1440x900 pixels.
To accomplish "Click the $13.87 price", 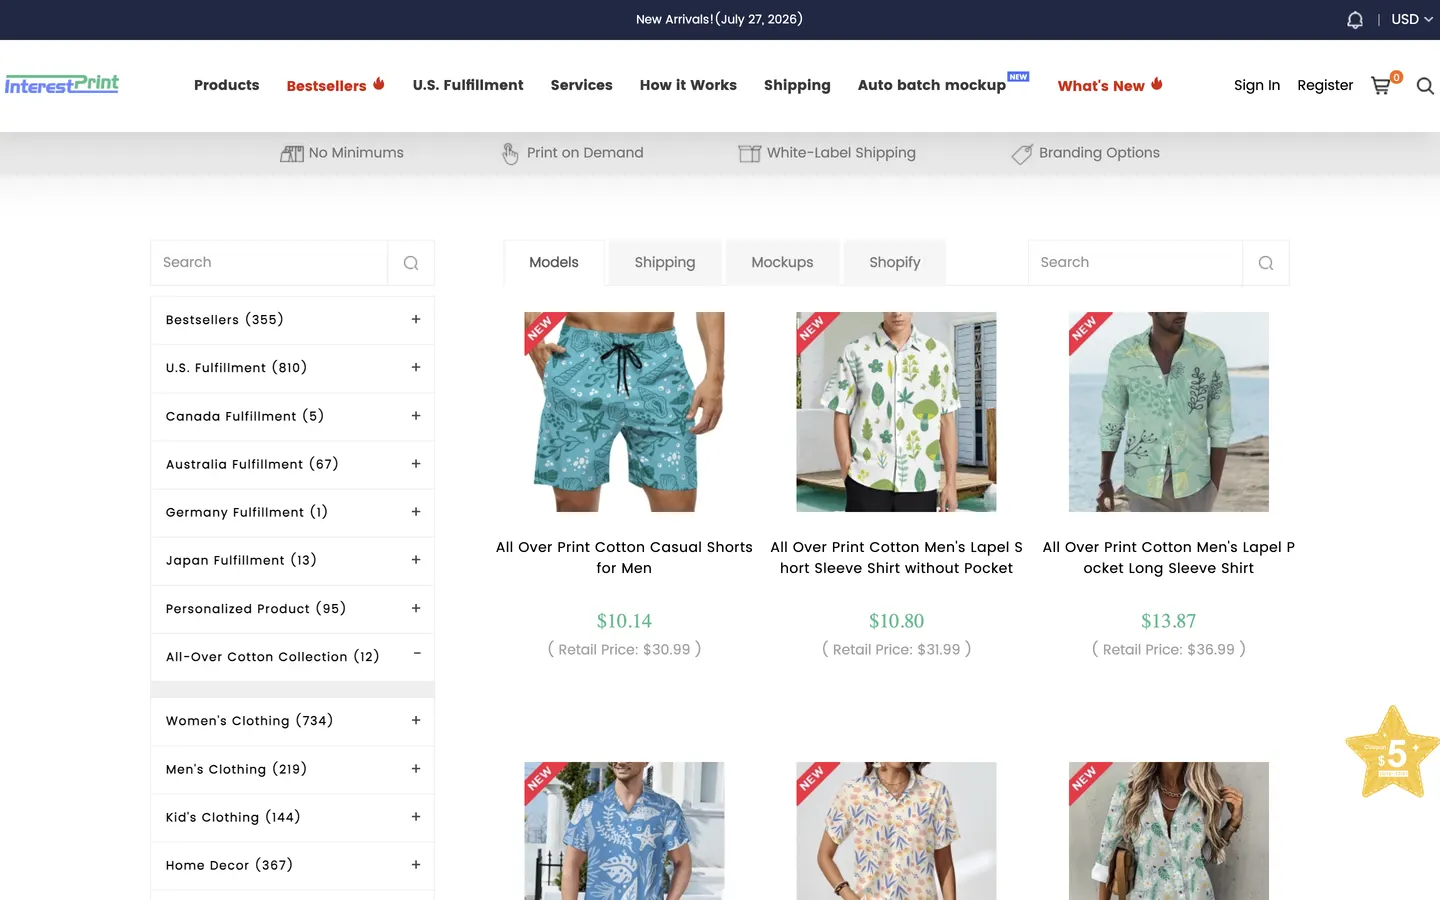I will coord(1168,621).
